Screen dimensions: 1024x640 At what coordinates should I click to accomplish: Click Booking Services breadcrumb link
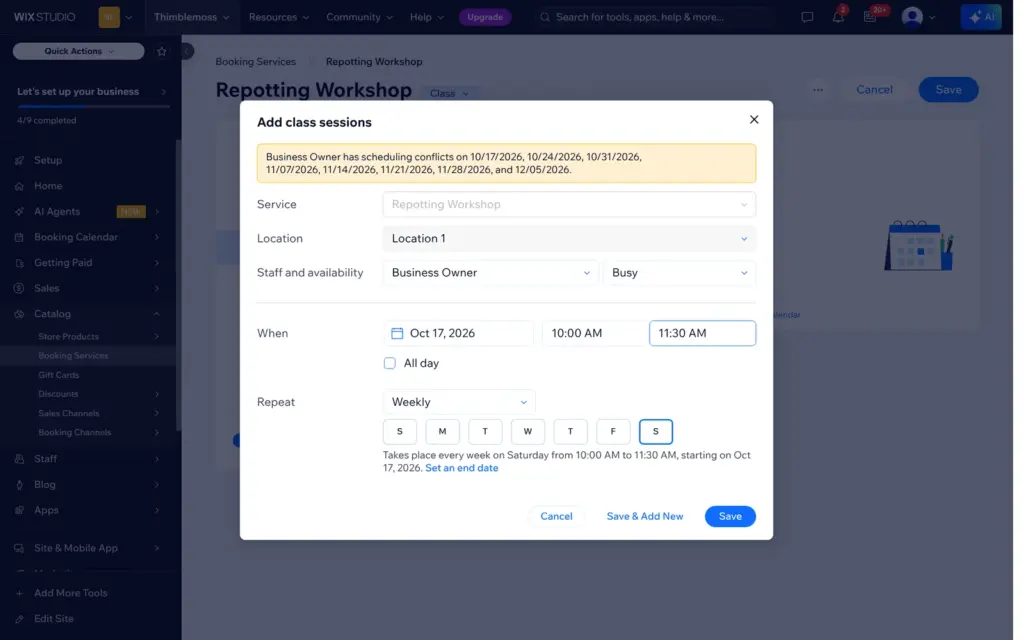click(x=255, y=61)
